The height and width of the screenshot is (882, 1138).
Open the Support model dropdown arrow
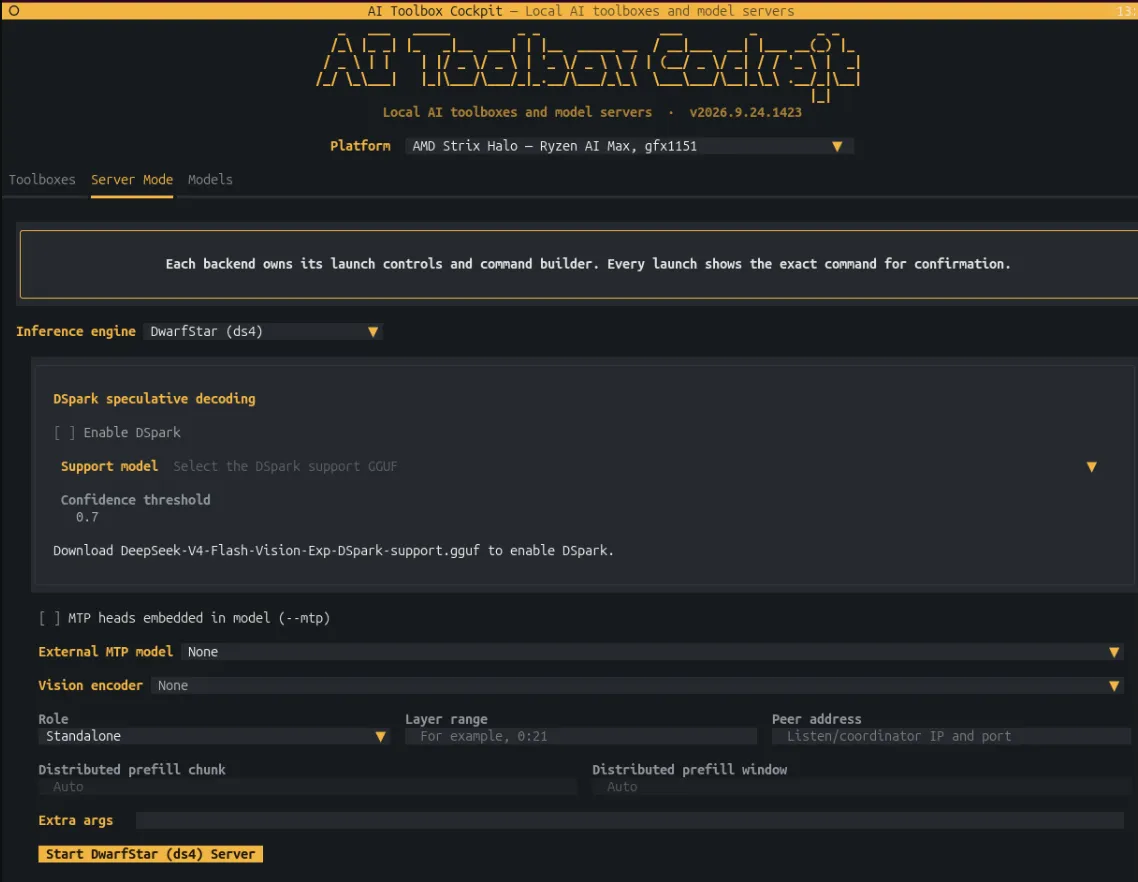point(1091,467)
